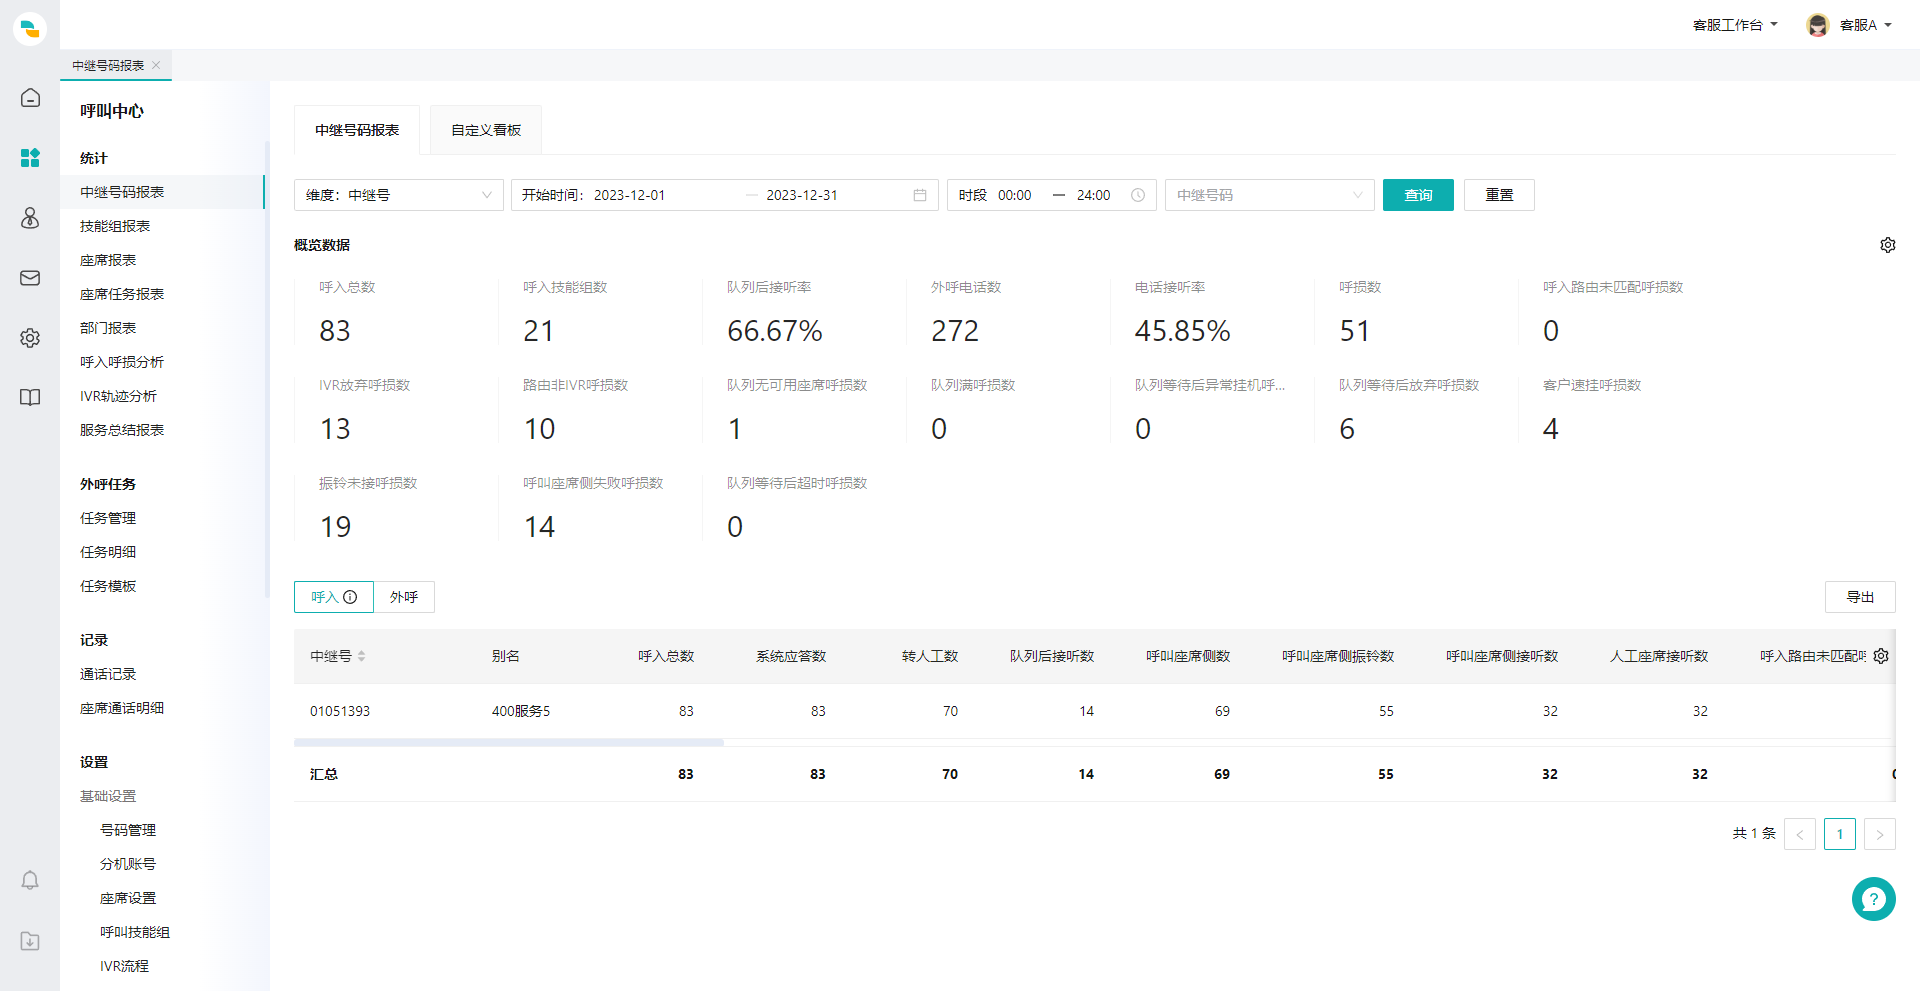This screenshot has width=1920, height=991.
Task: Open the download box icon in left rail
Action: click(30, 941)
